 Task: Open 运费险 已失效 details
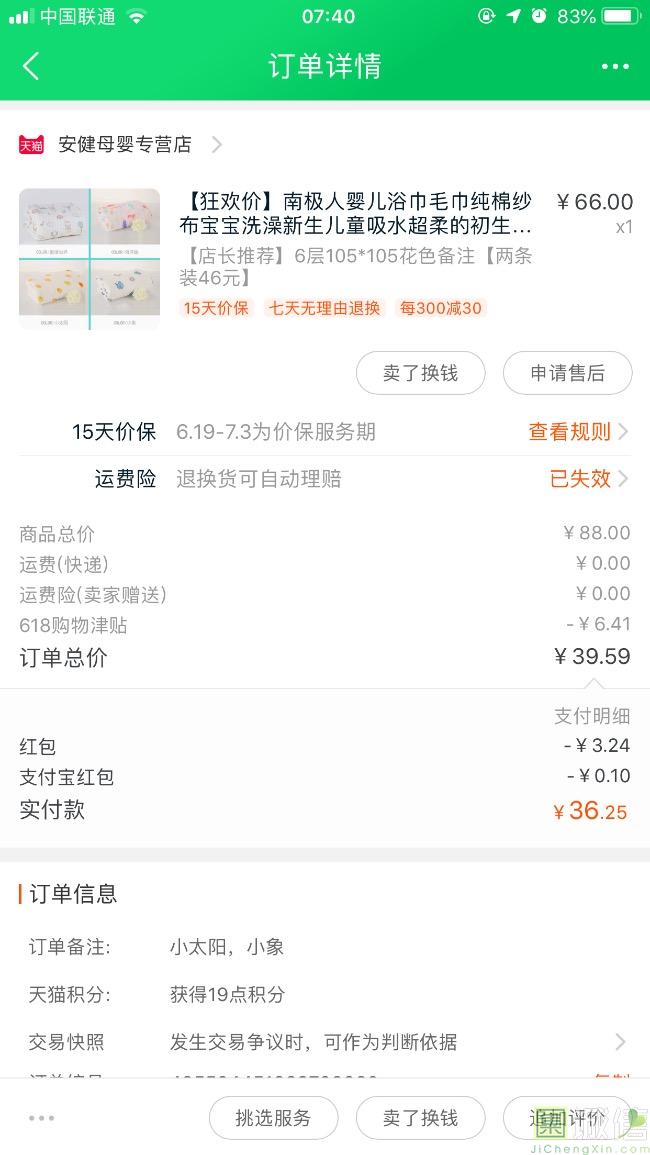[588, 479]
